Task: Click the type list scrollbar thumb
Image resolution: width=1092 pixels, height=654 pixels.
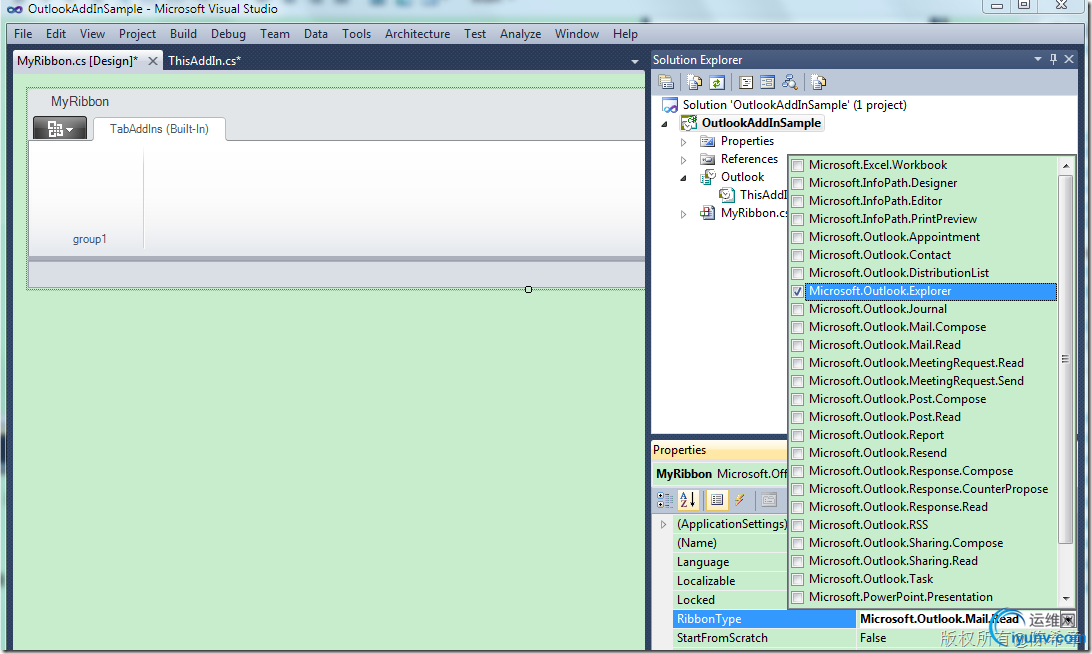Action: pyautogui.click(x=1066, y=359)
